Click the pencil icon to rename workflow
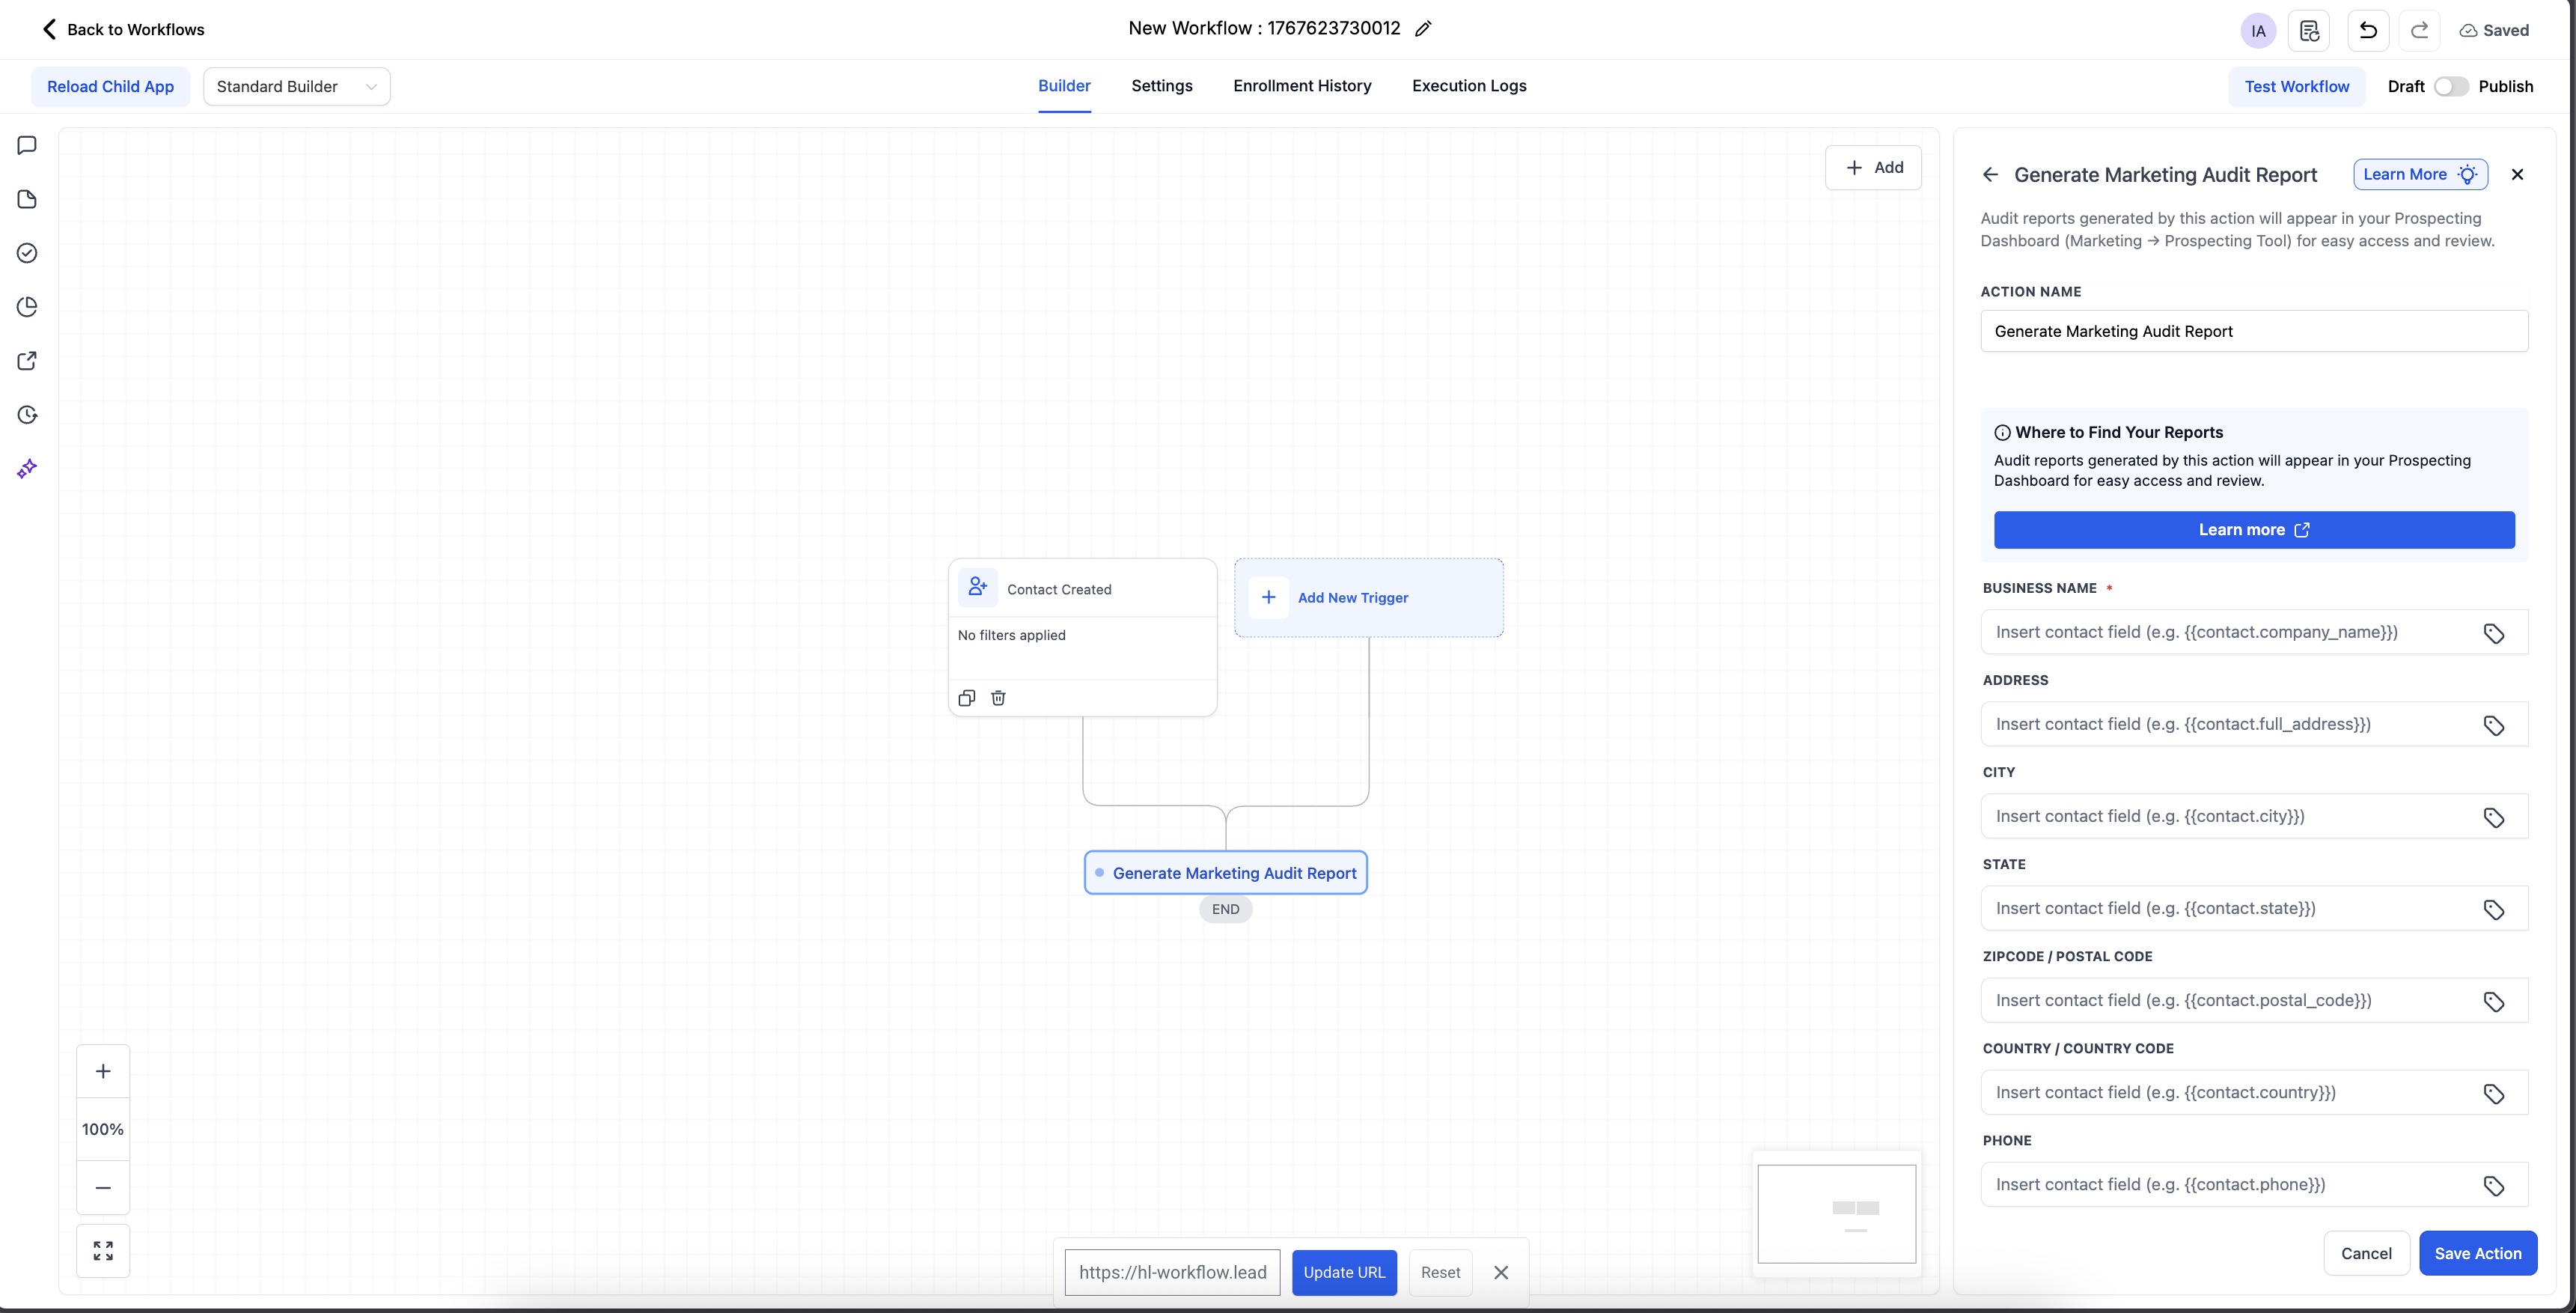Screen dimensions: 2576x1313 tap(1423, 29)
